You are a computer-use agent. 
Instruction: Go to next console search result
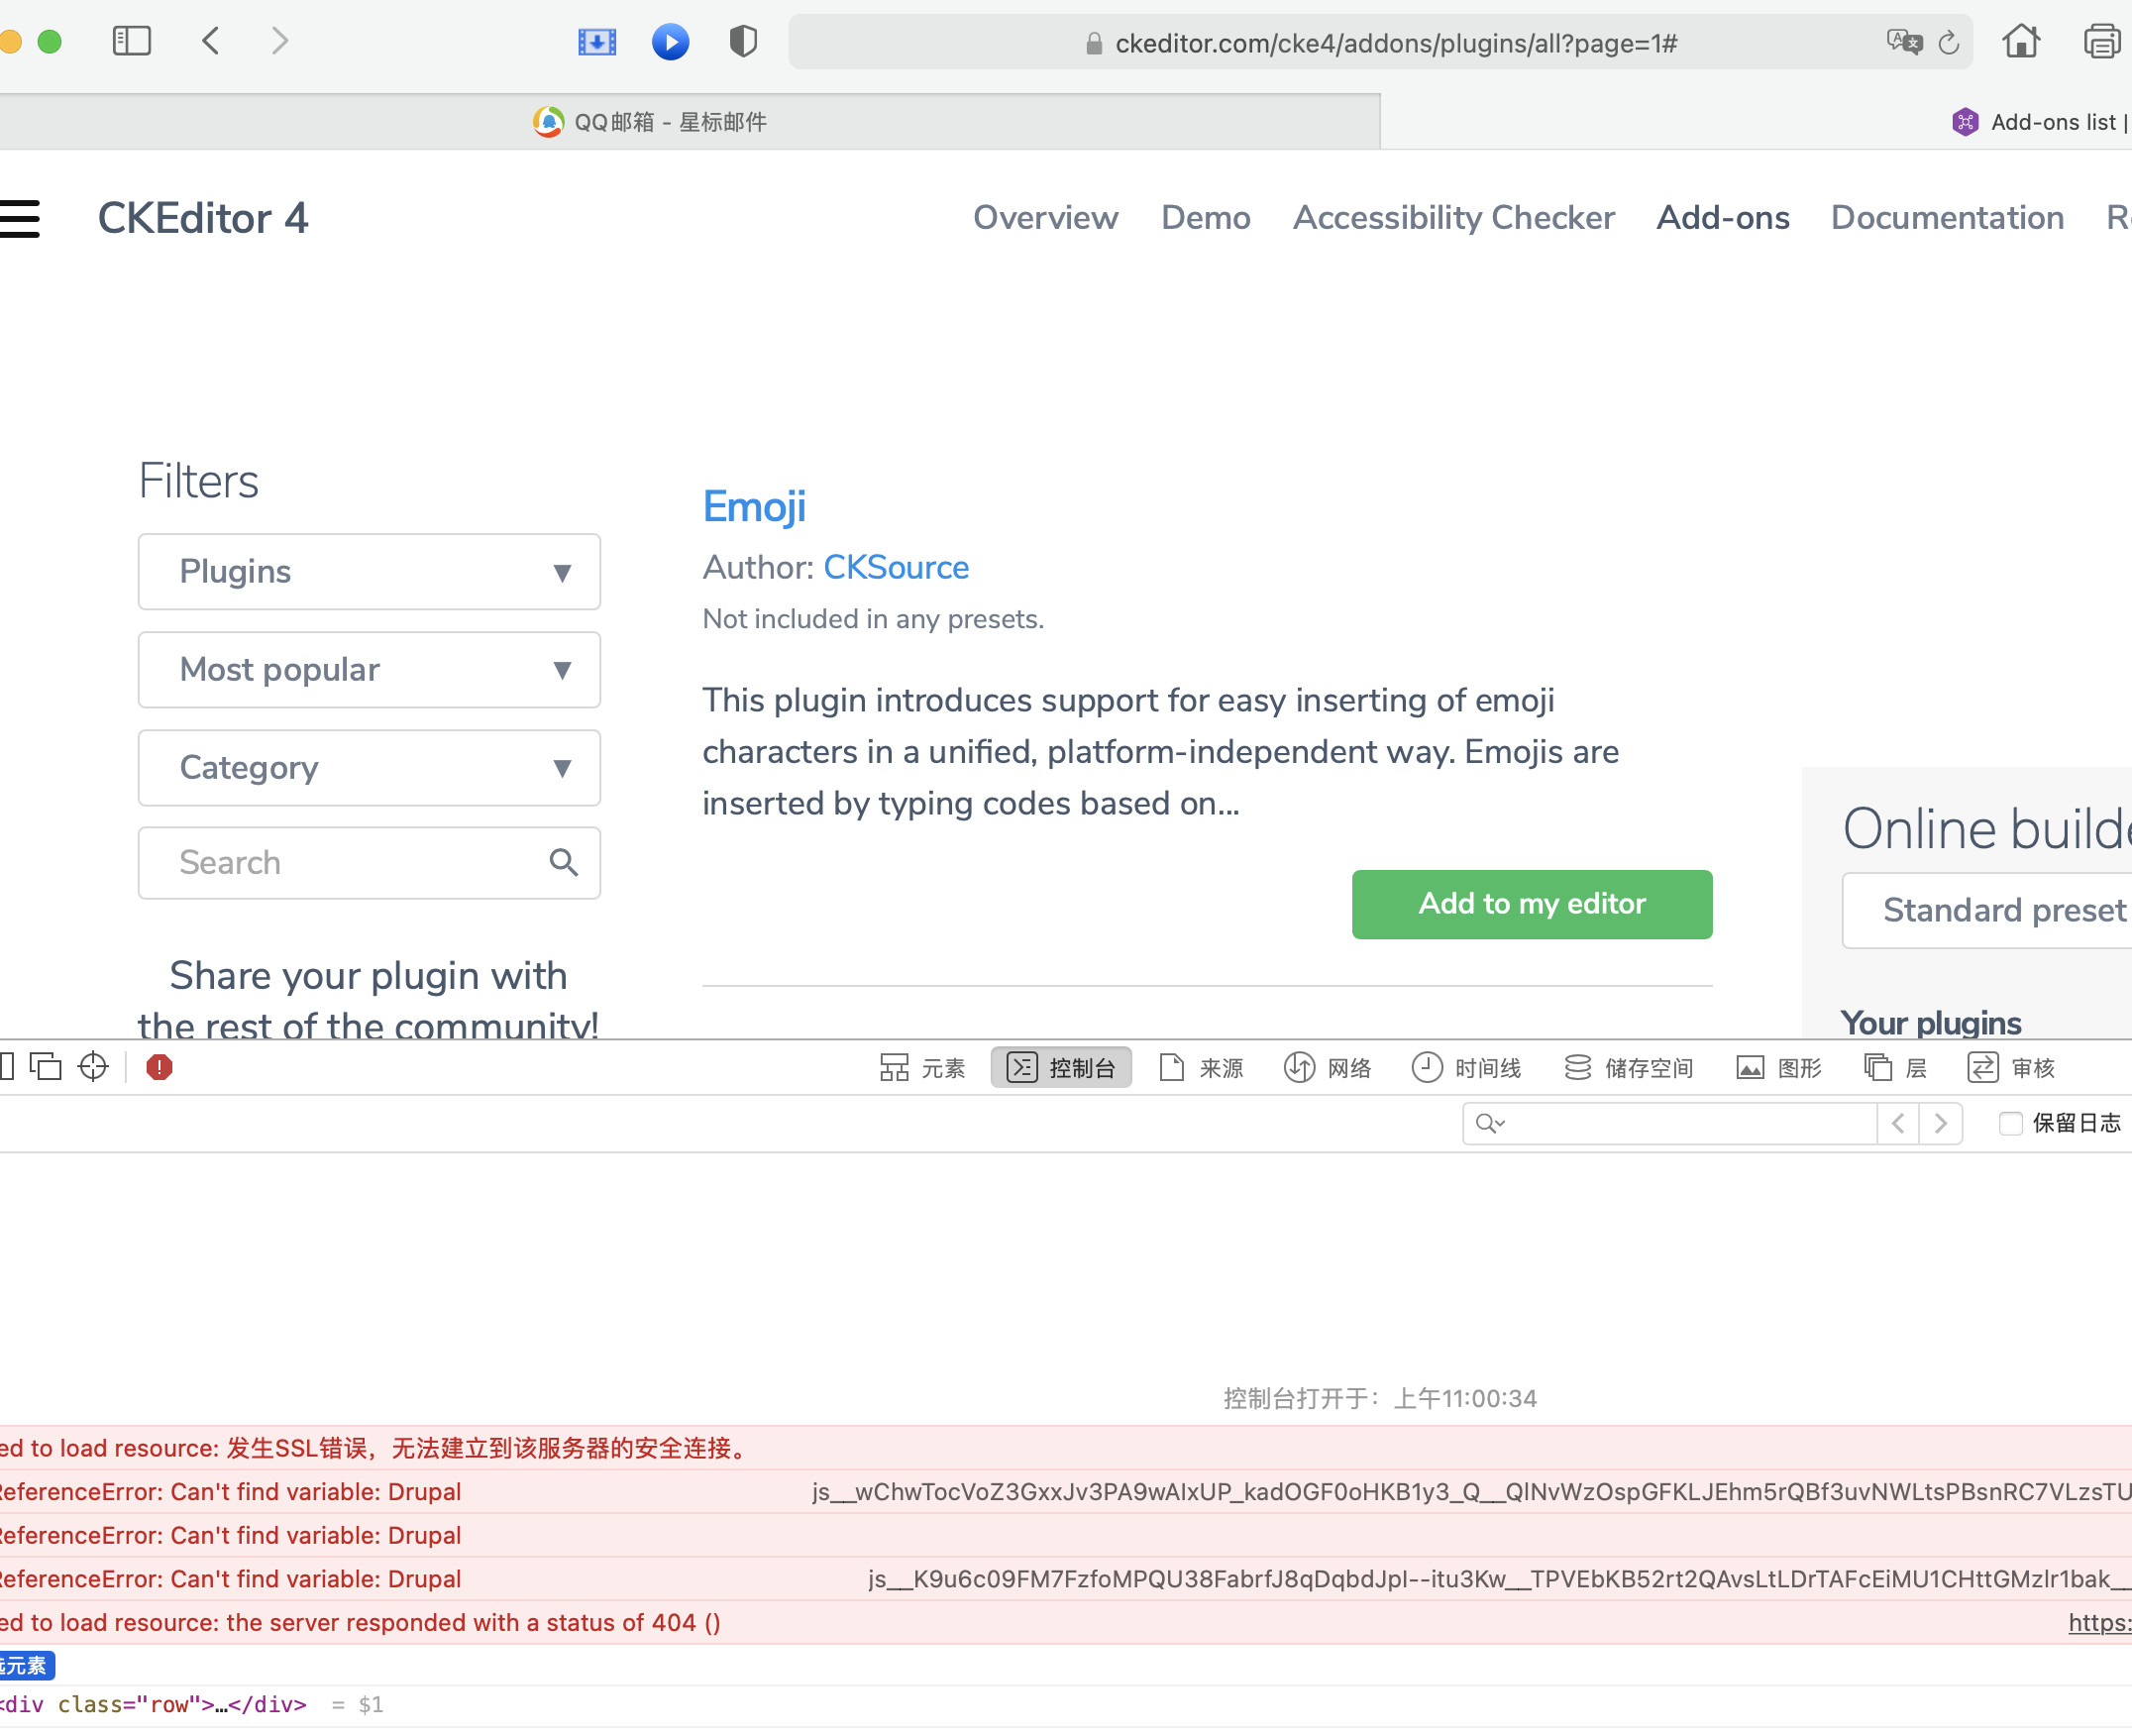point(1940,1123)
